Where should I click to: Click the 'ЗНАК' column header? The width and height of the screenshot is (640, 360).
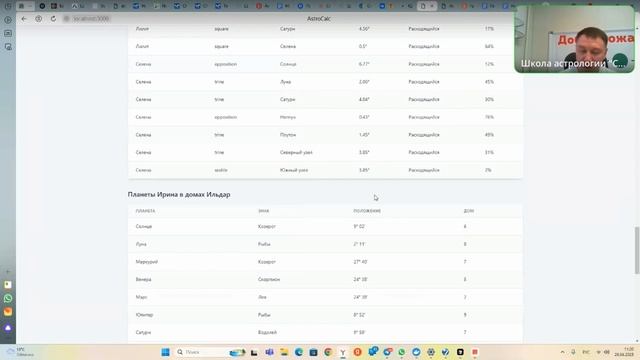pos(263,211)
